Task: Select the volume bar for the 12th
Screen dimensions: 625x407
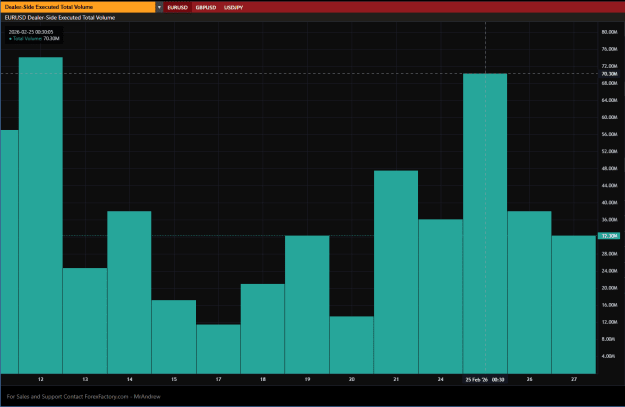Action: click(41, 215)
